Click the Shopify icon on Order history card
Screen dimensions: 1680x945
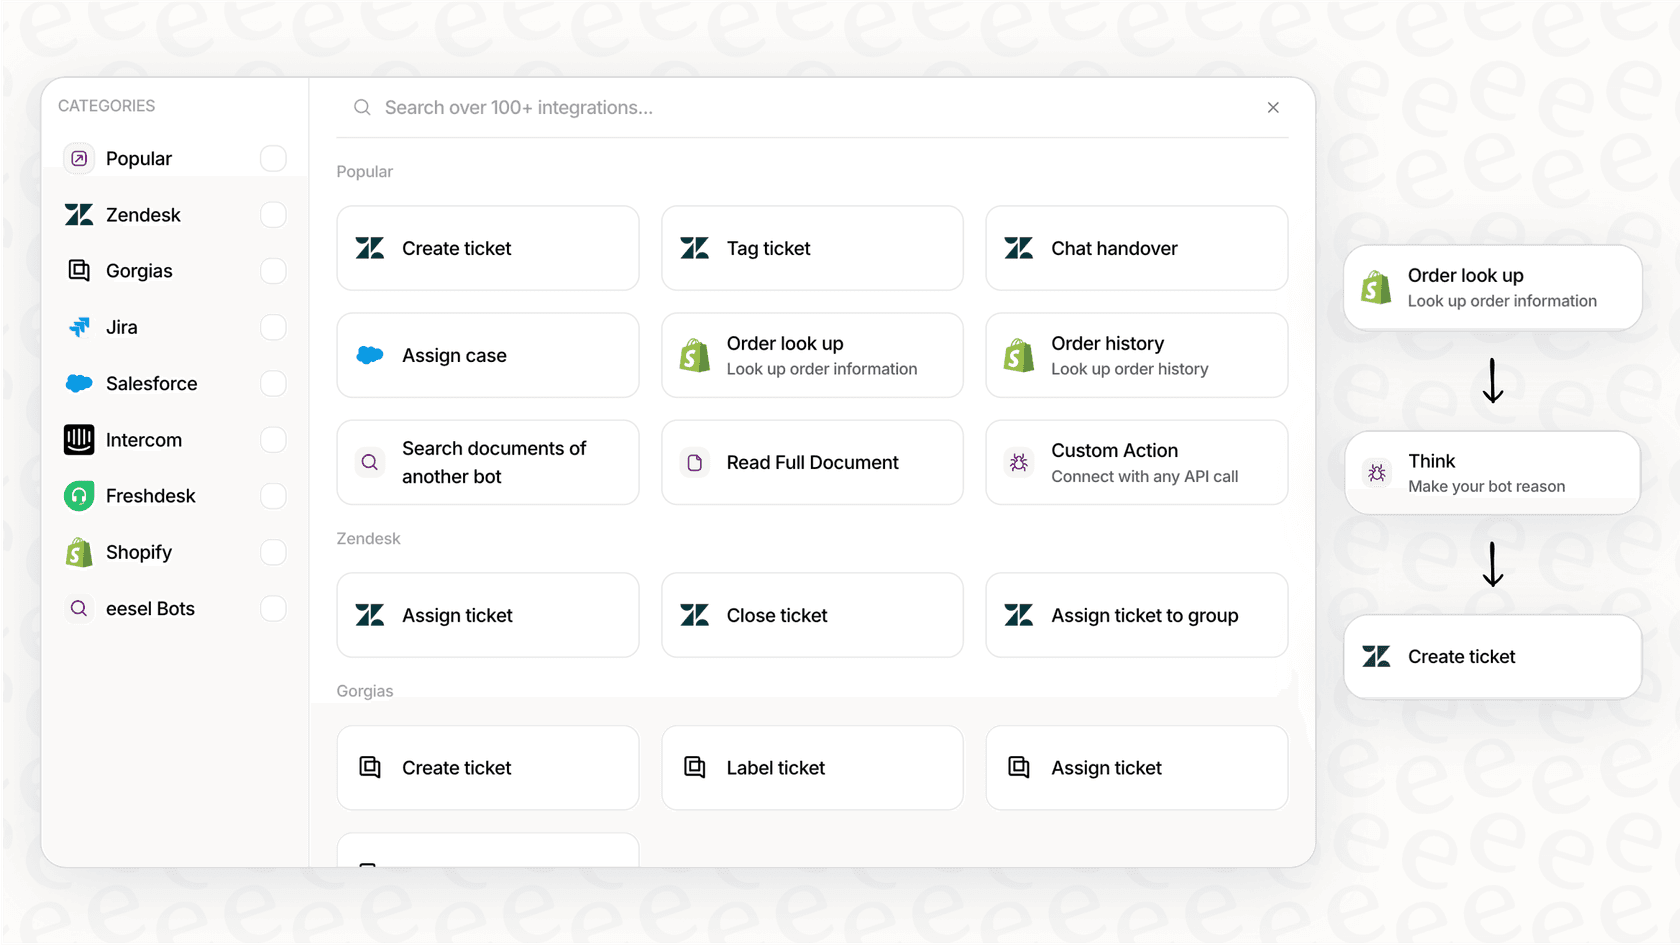[1019, 355]
